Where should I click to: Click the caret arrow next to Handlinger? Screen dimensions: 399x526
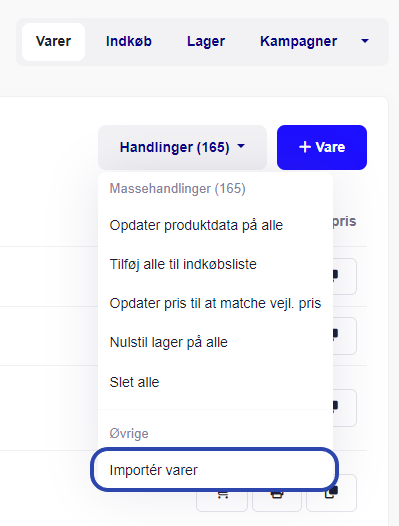241,146
